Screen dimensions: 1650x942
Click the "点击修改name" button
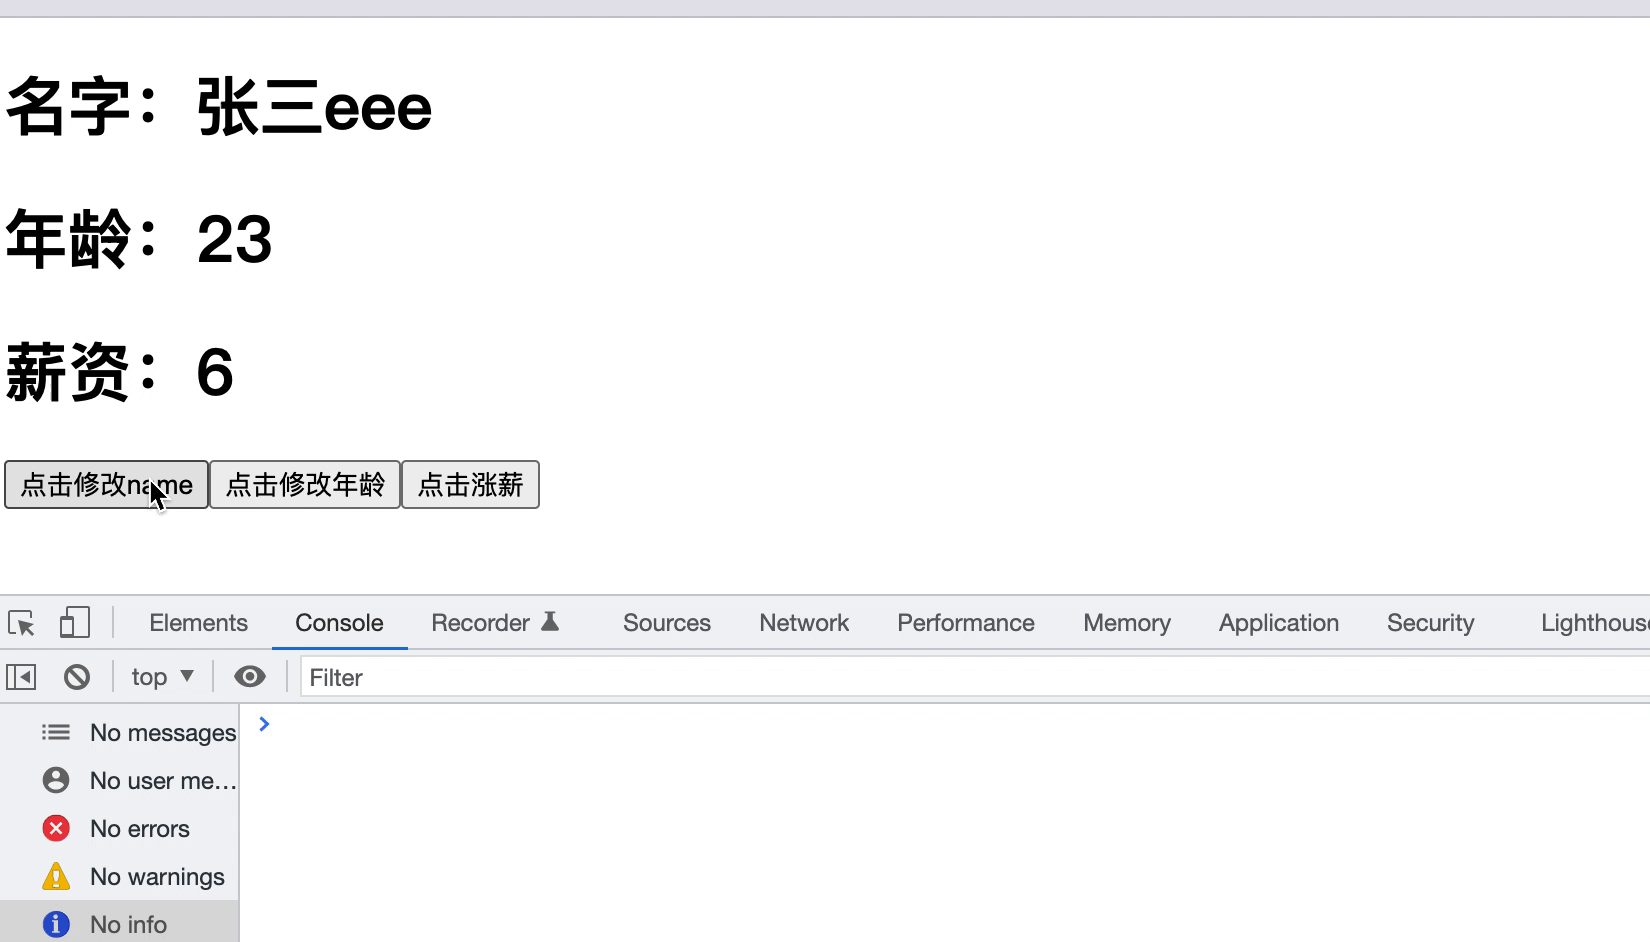(x=105, y=485)
